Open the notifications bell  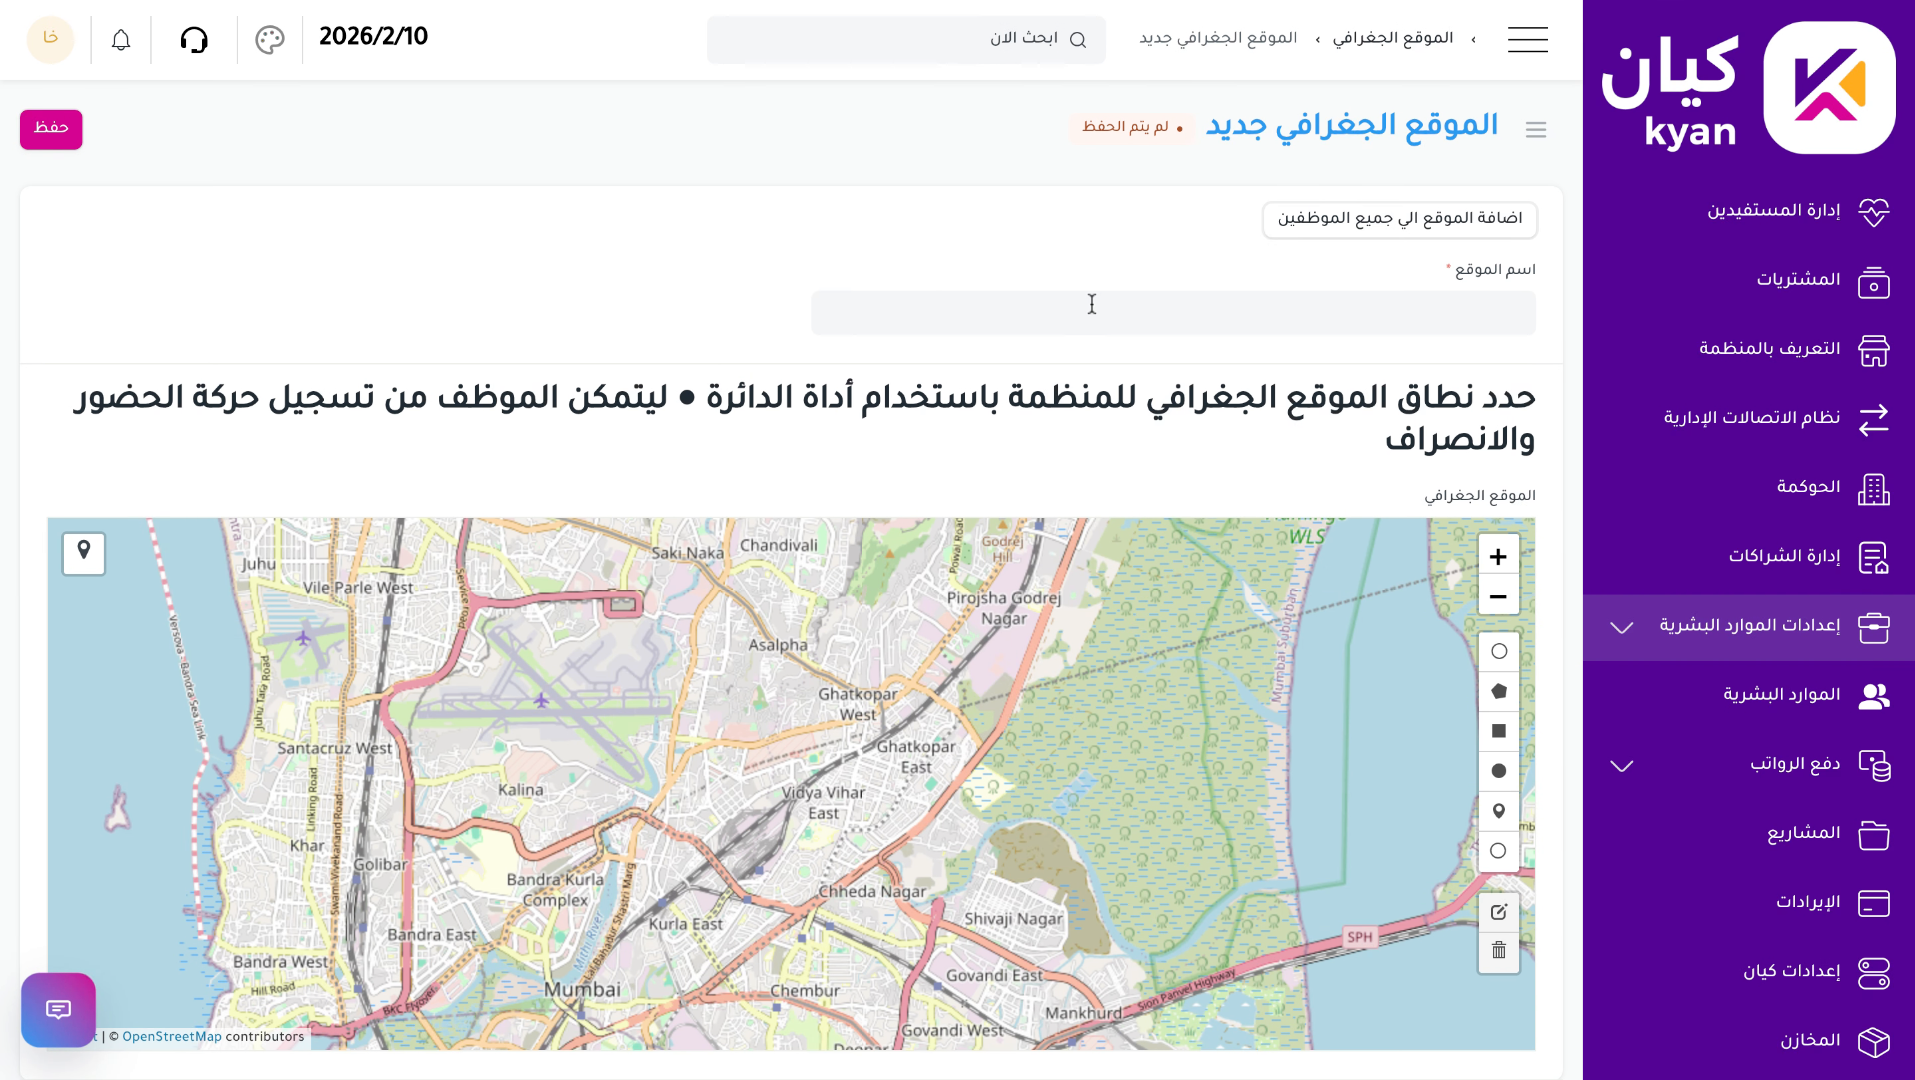[120, 39]
